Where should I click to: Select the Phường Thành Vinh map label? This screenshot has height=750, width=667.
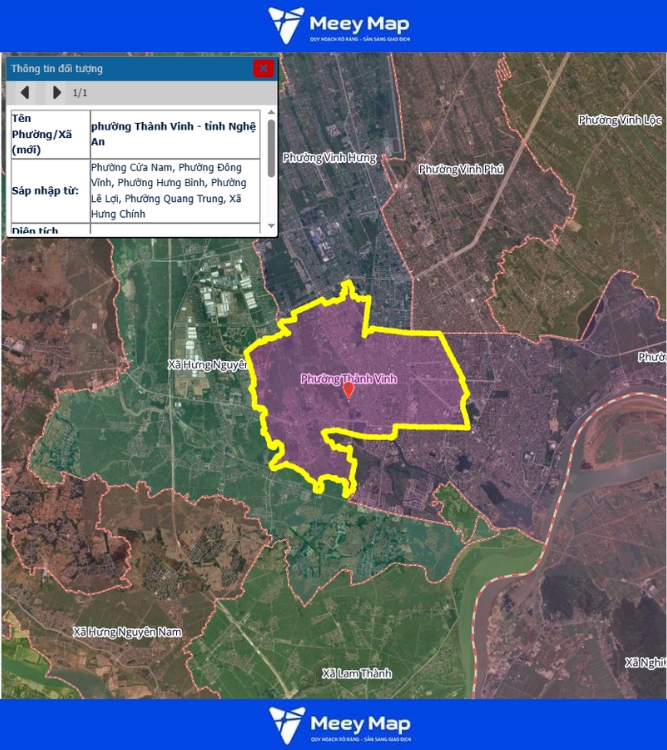coord(349,378)
